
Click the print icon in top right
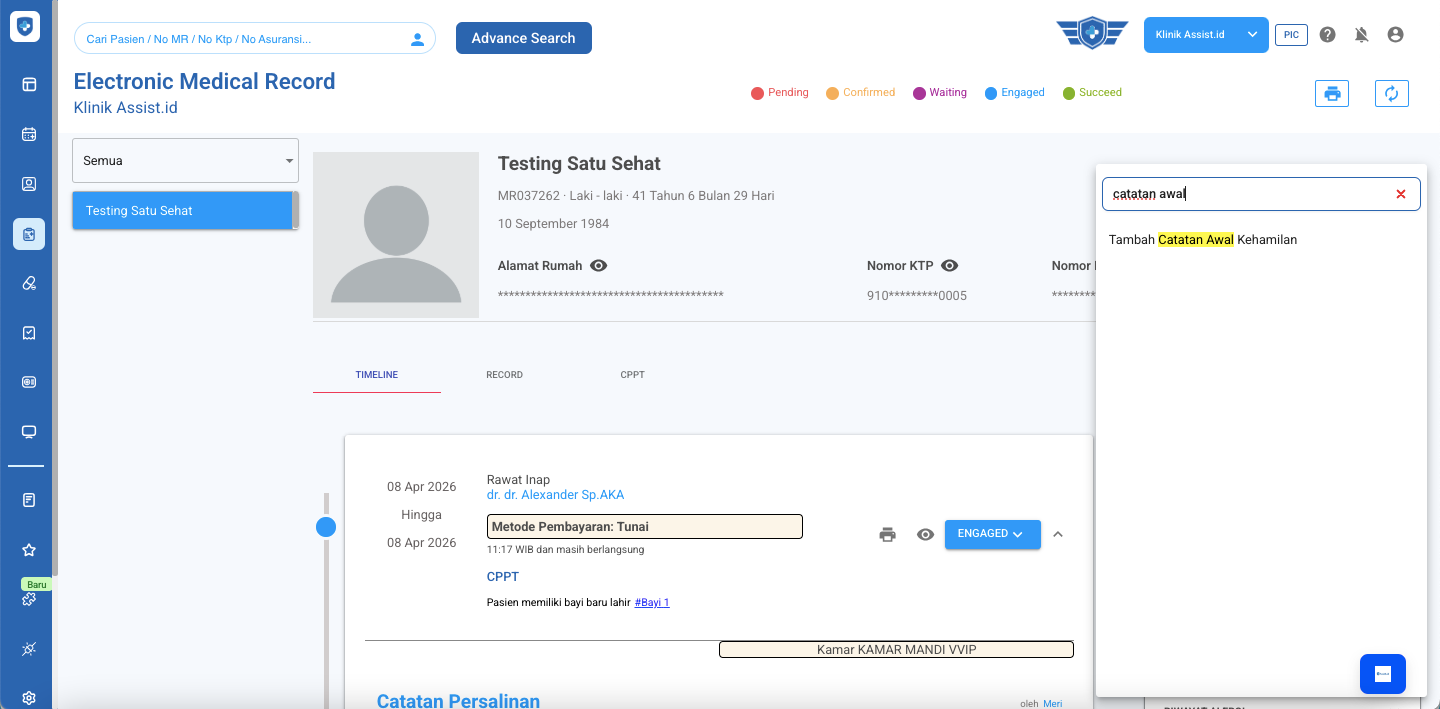pos(1331,94)
